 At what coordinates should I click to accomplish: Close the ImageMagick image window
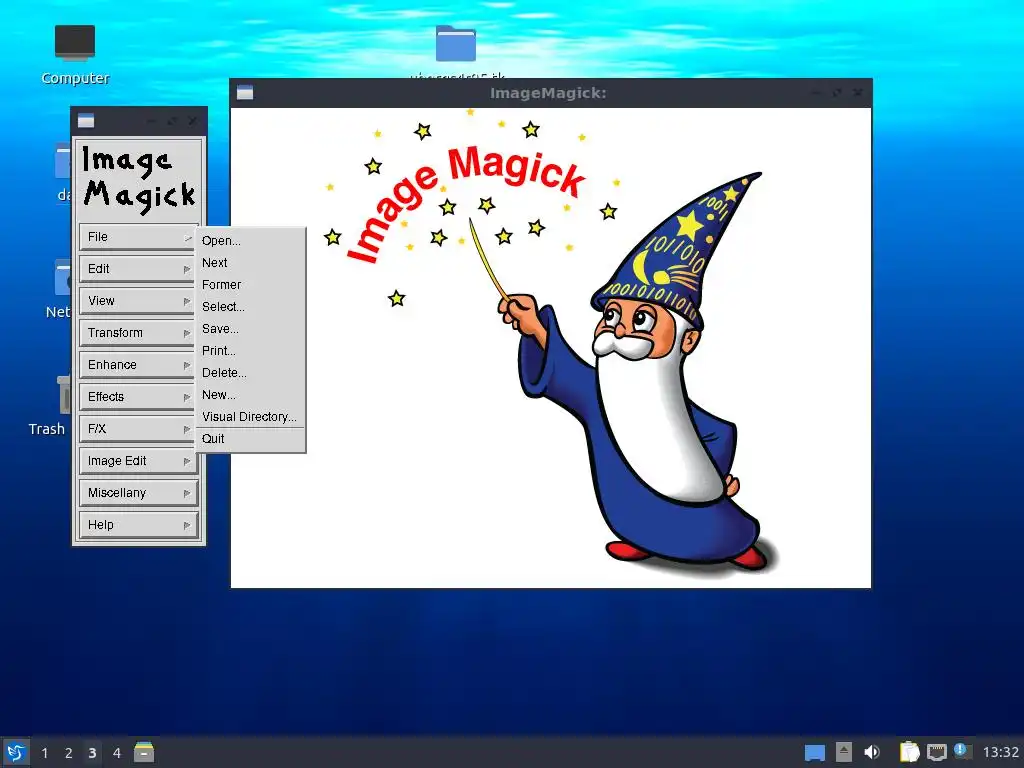(x=857, y=93)
